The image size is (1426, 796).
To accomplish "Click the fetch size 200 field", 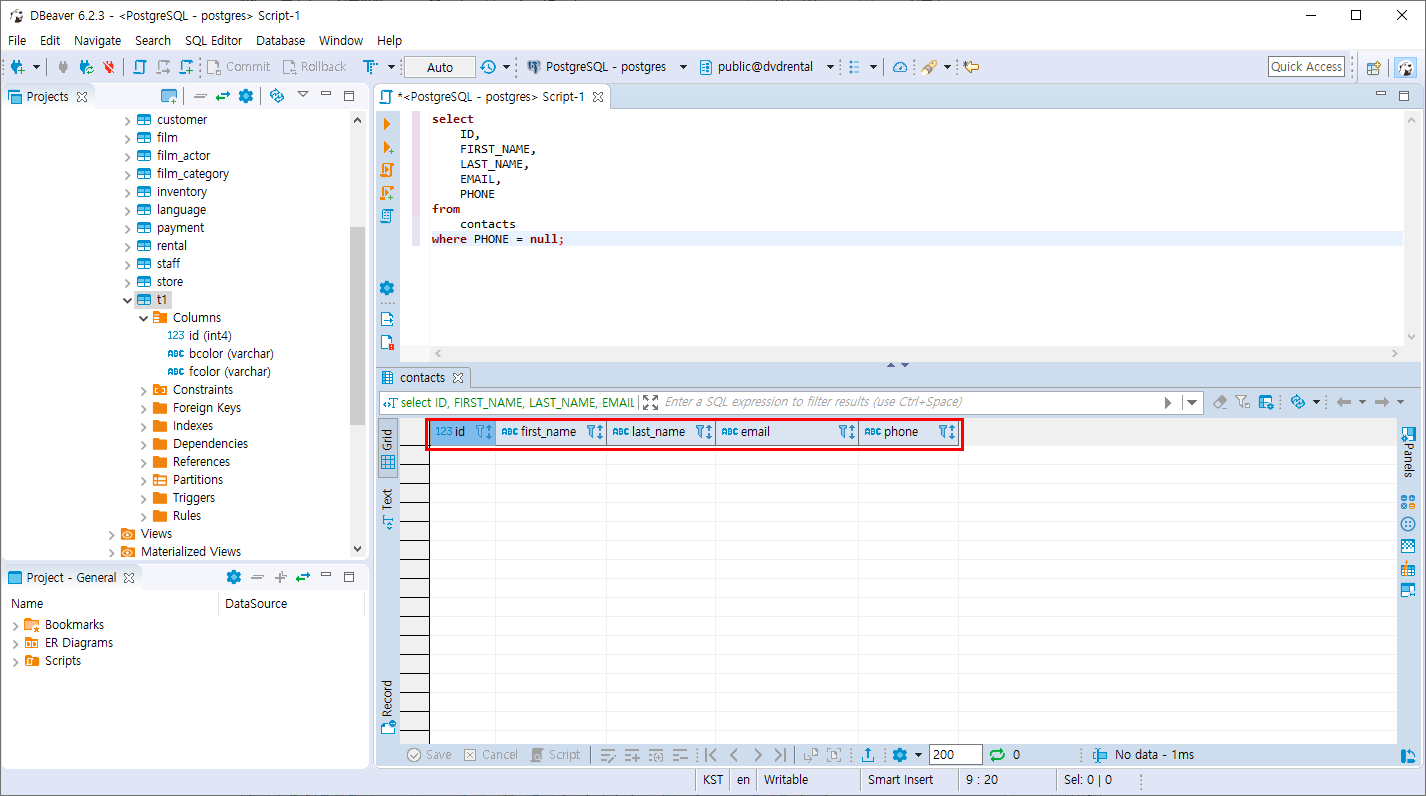I will (955, 755).
